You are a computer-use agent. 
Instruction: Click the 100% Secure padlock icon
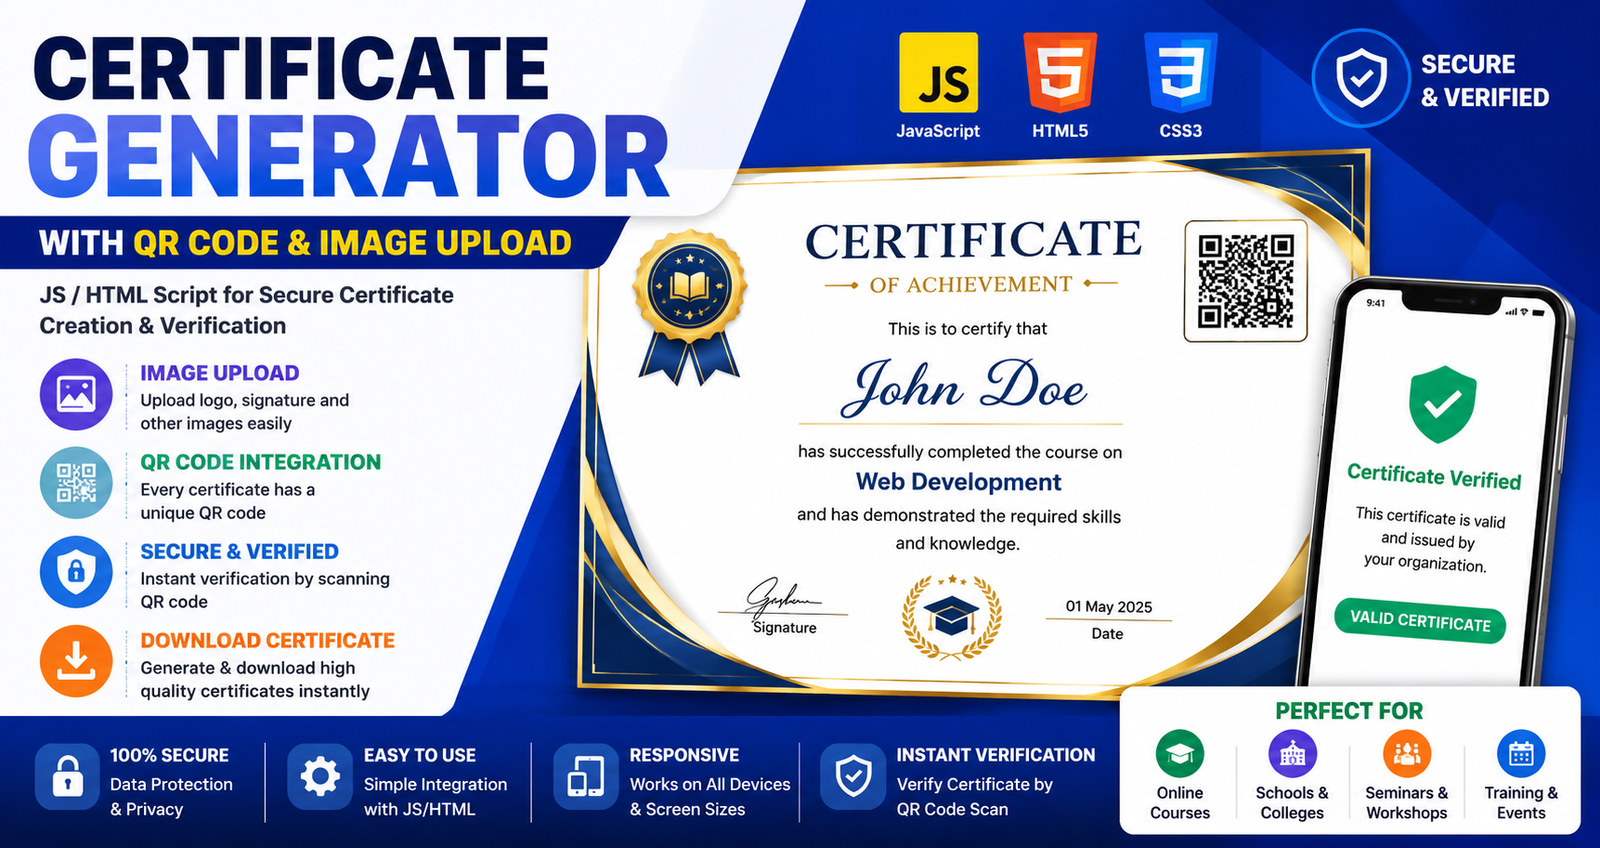point(67,776)
